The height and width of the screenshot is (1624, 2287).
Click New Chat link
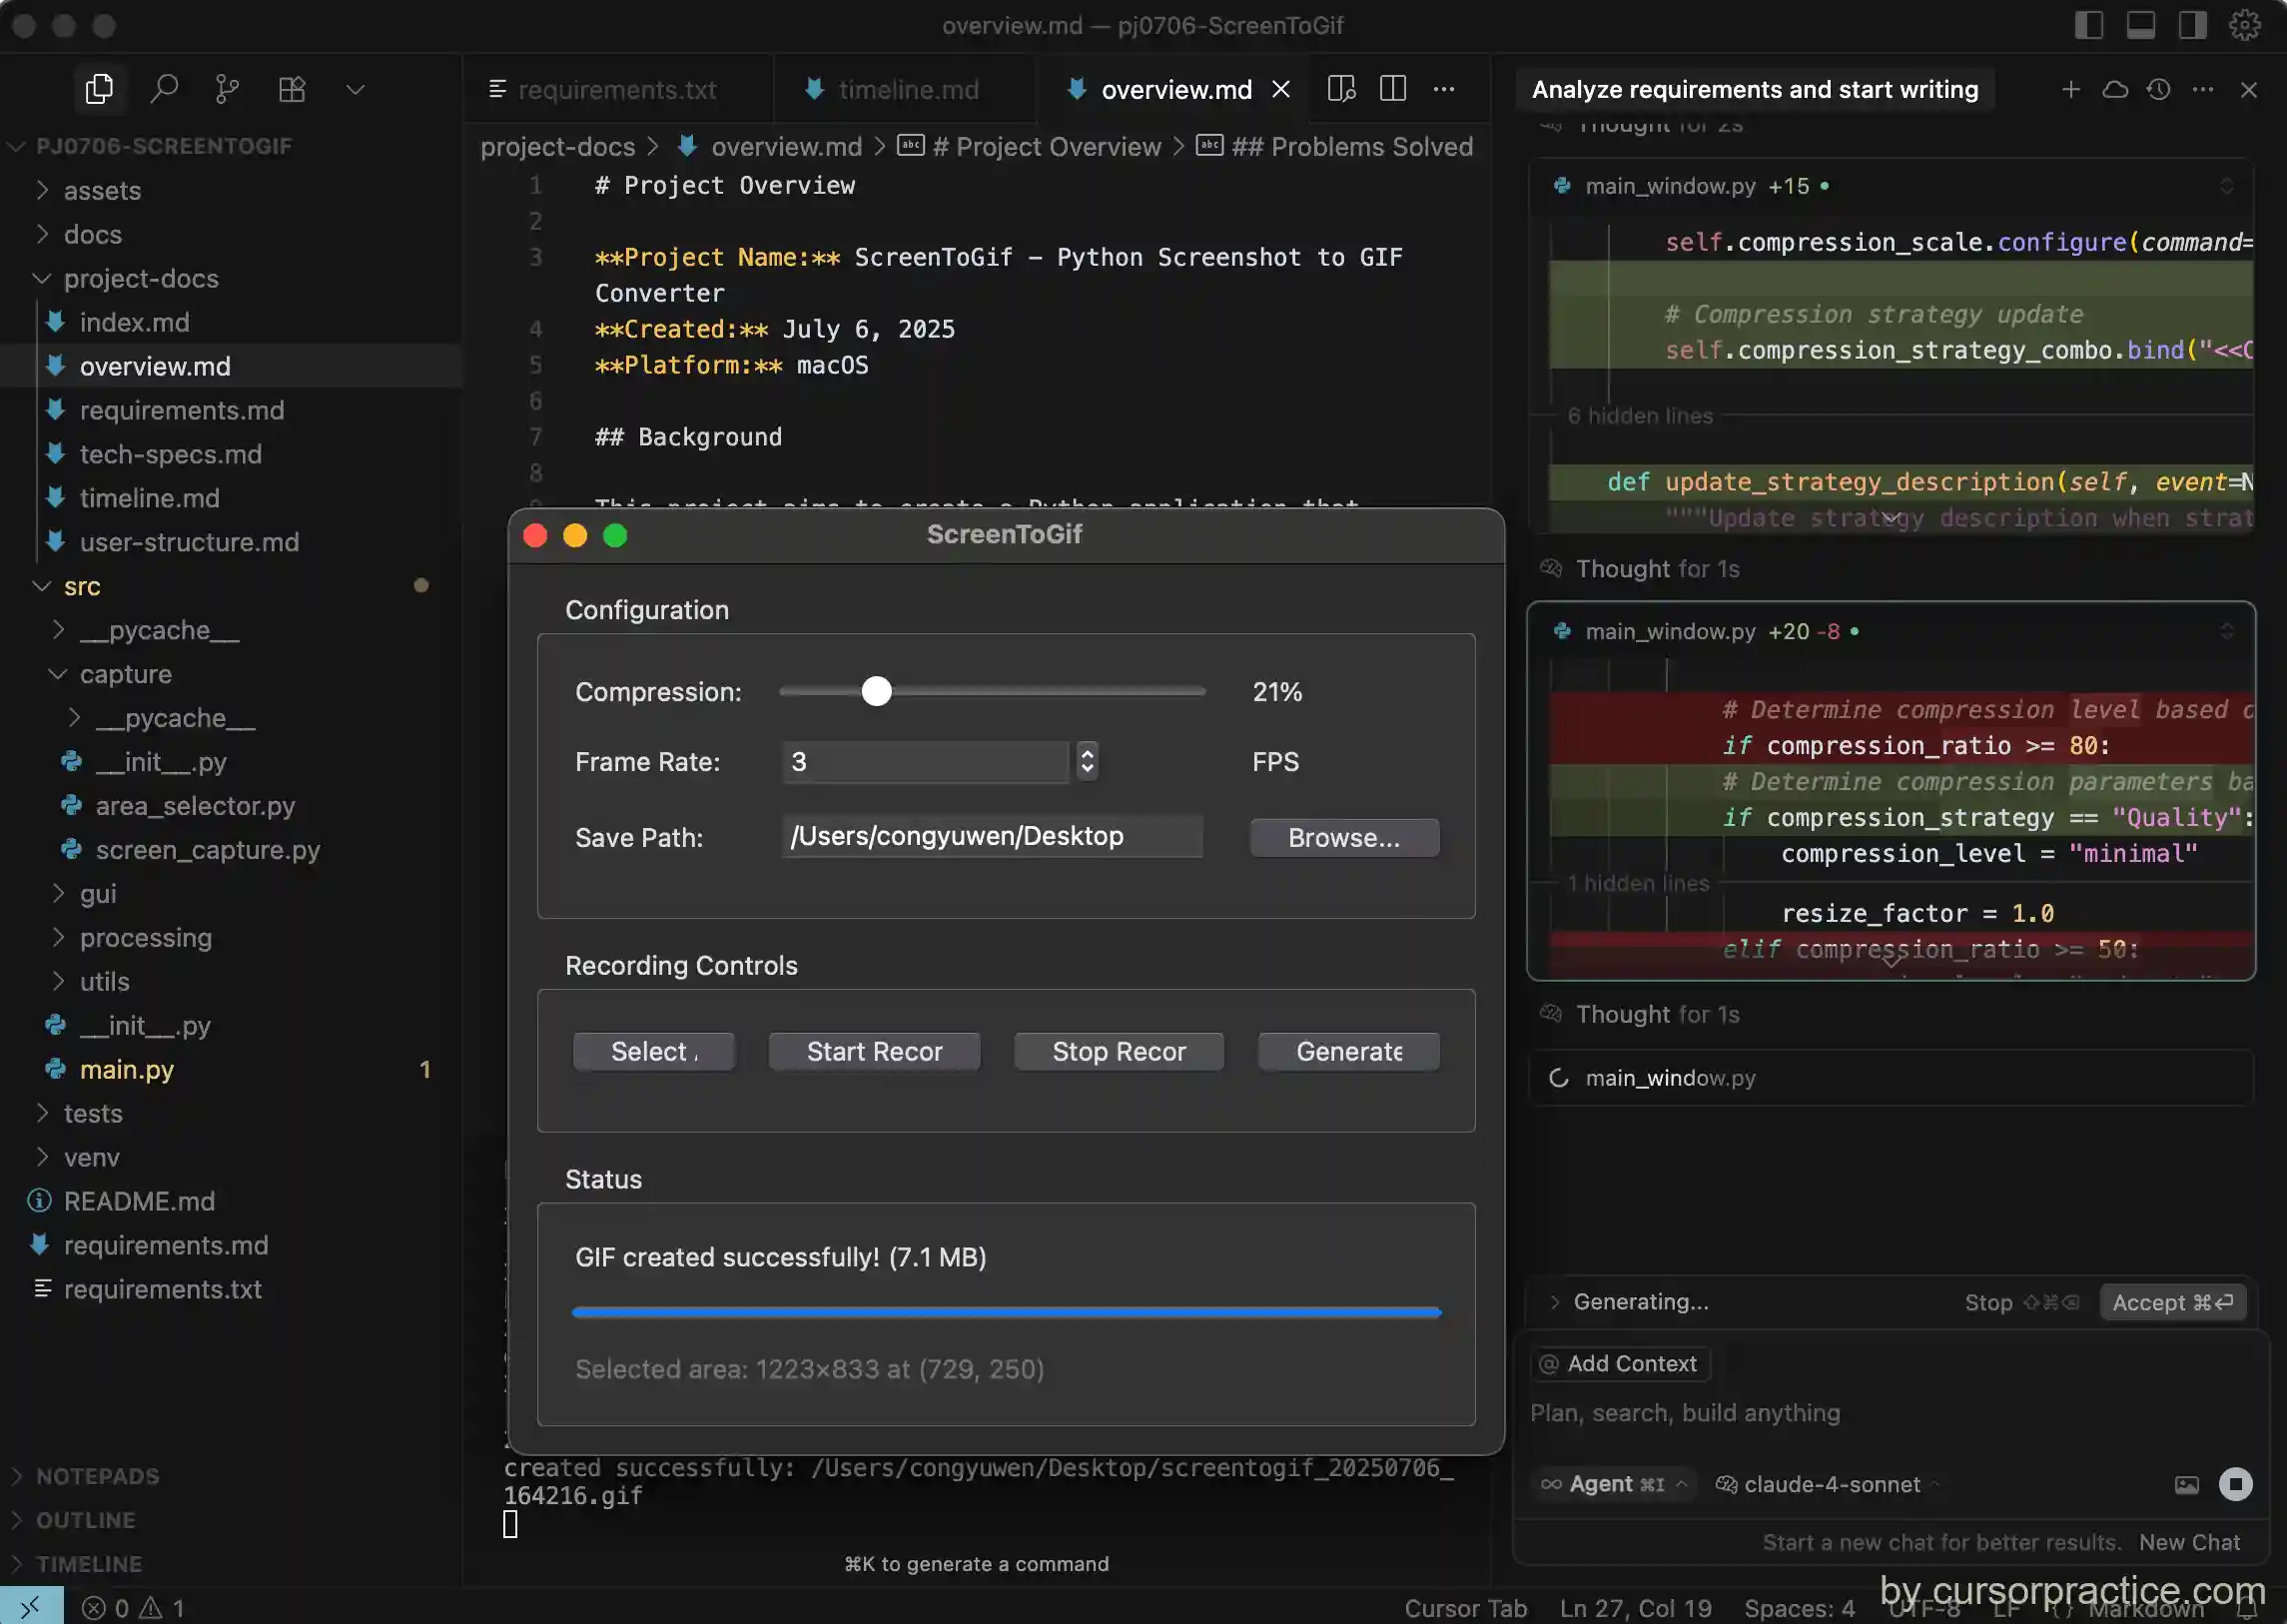[2189, 1542]
